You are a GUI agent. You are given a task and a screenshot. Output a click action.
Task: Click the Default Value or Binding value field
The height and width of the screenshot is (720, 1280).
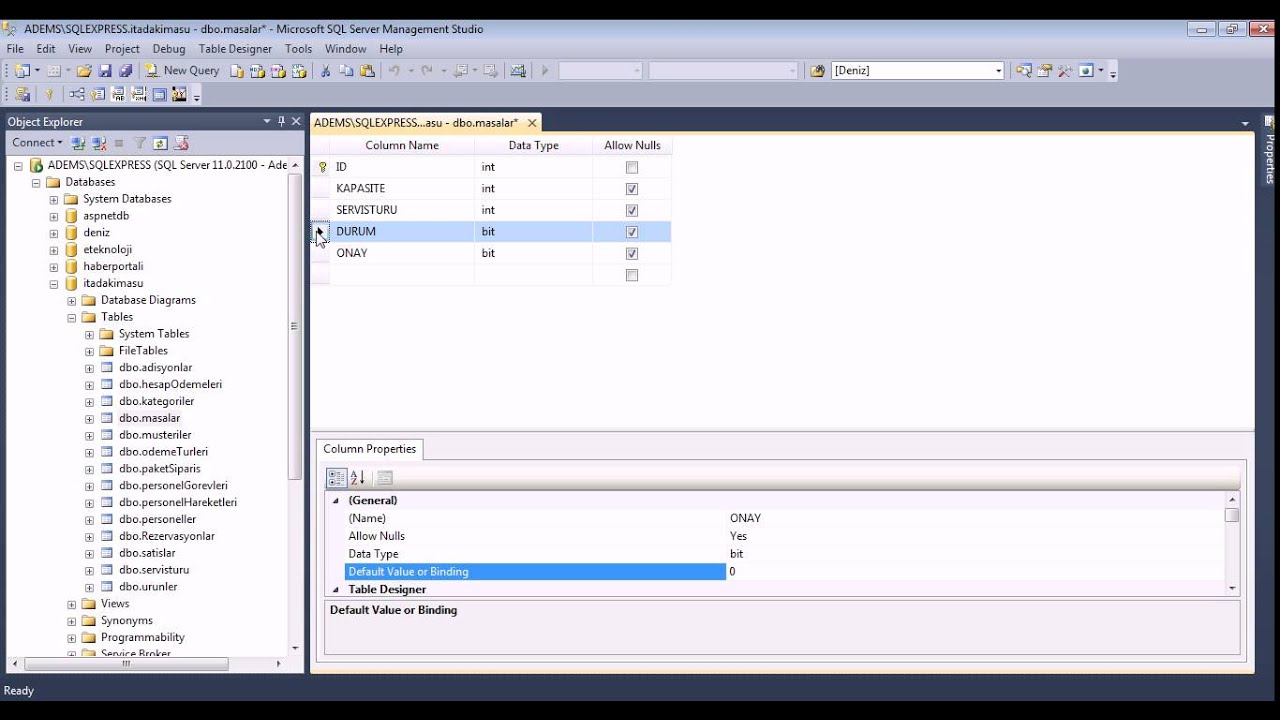(x=976, y=572)
